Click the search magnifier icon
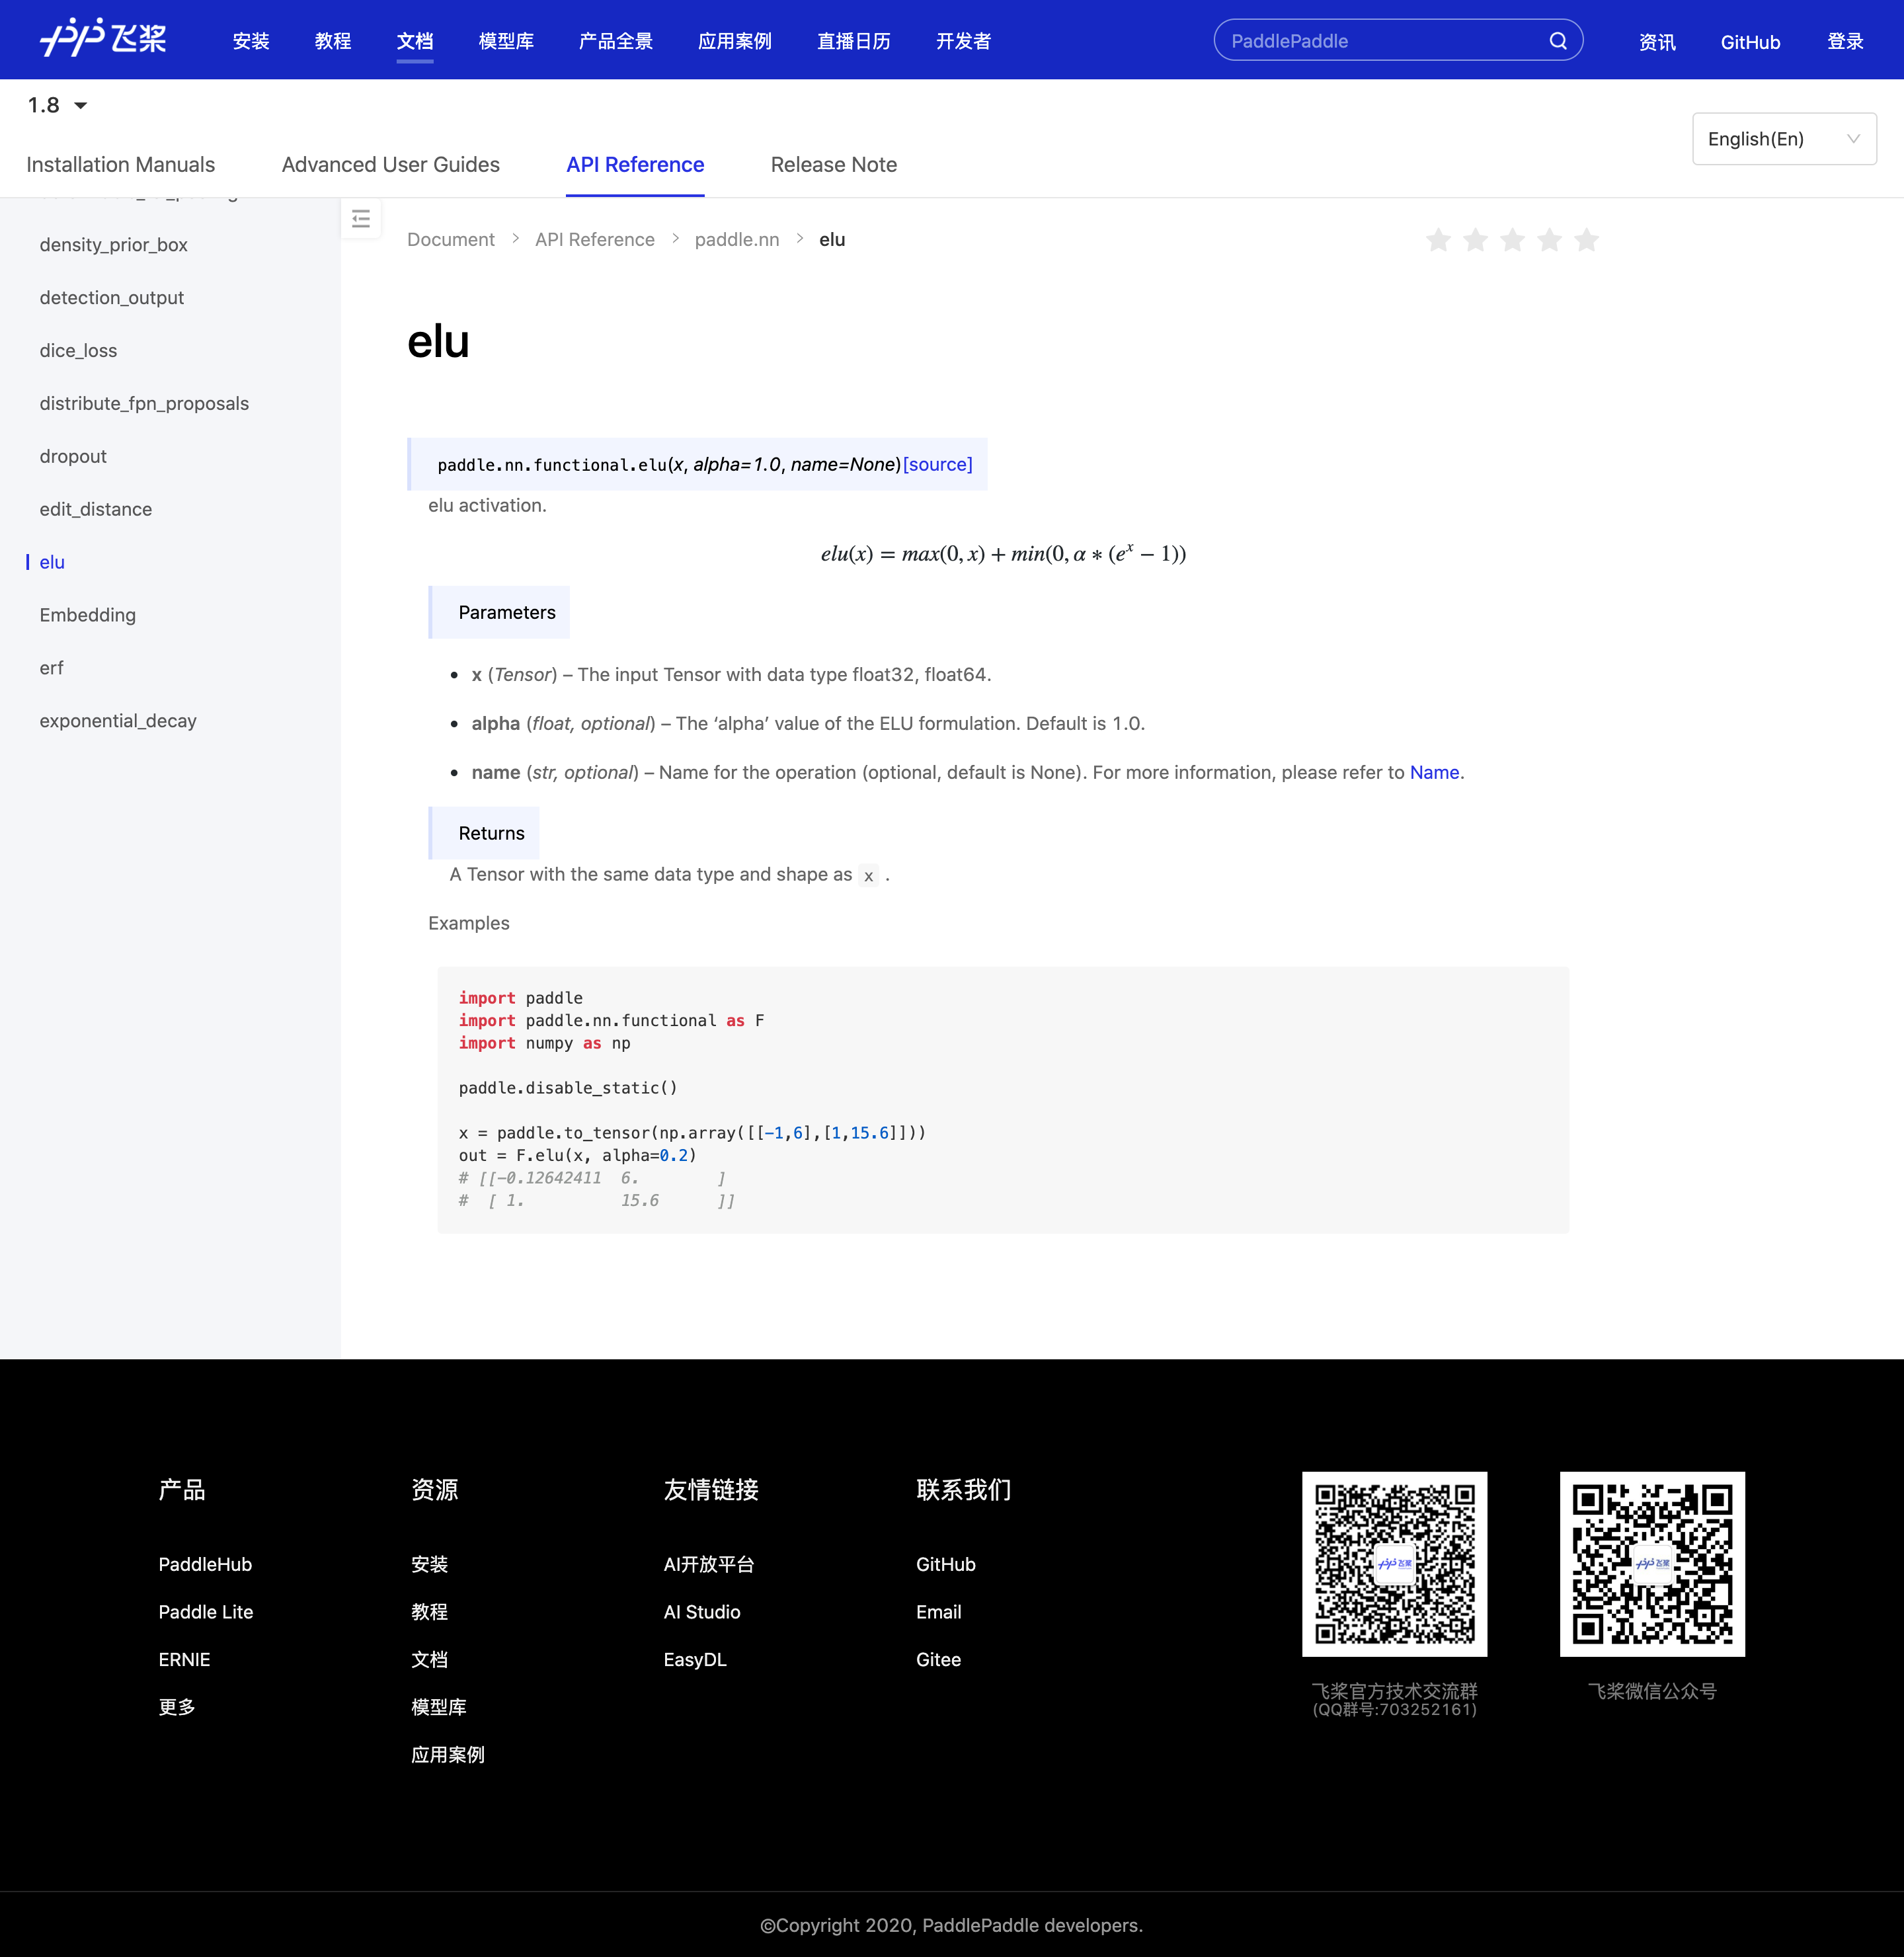This screenshot has height=1957, width=1904. [x=1557, y=41]
